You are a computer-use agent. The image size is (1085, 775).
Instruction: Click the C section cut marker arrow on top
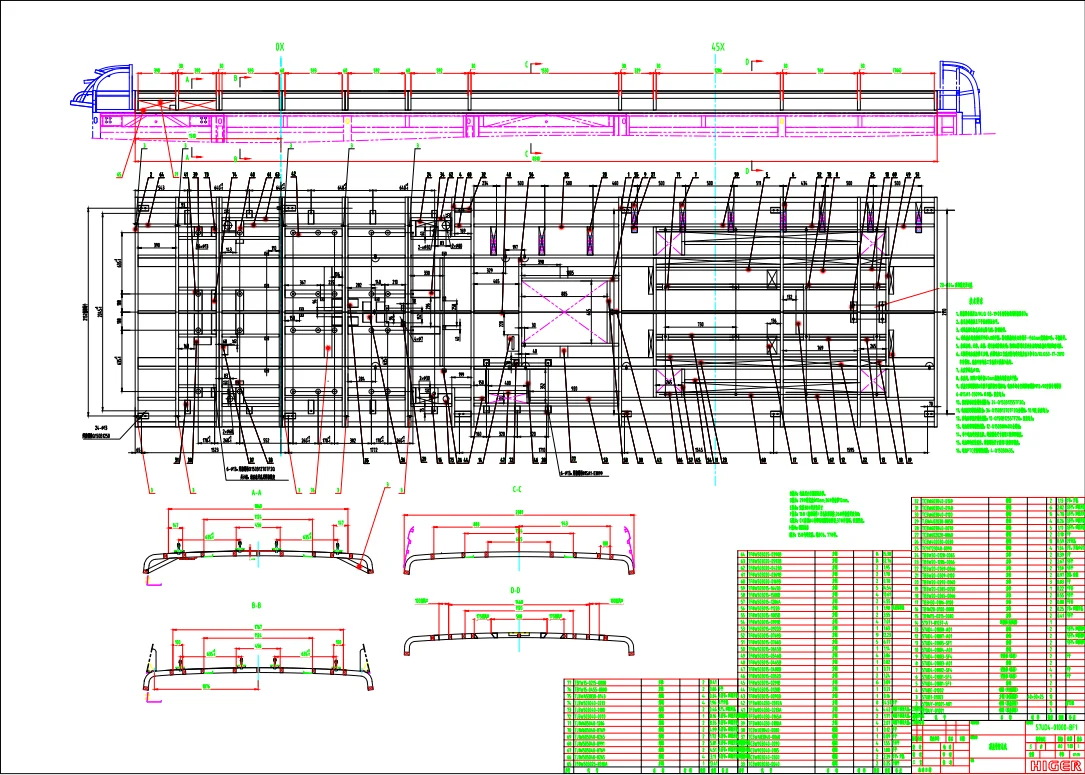click(x=534, y=64)
